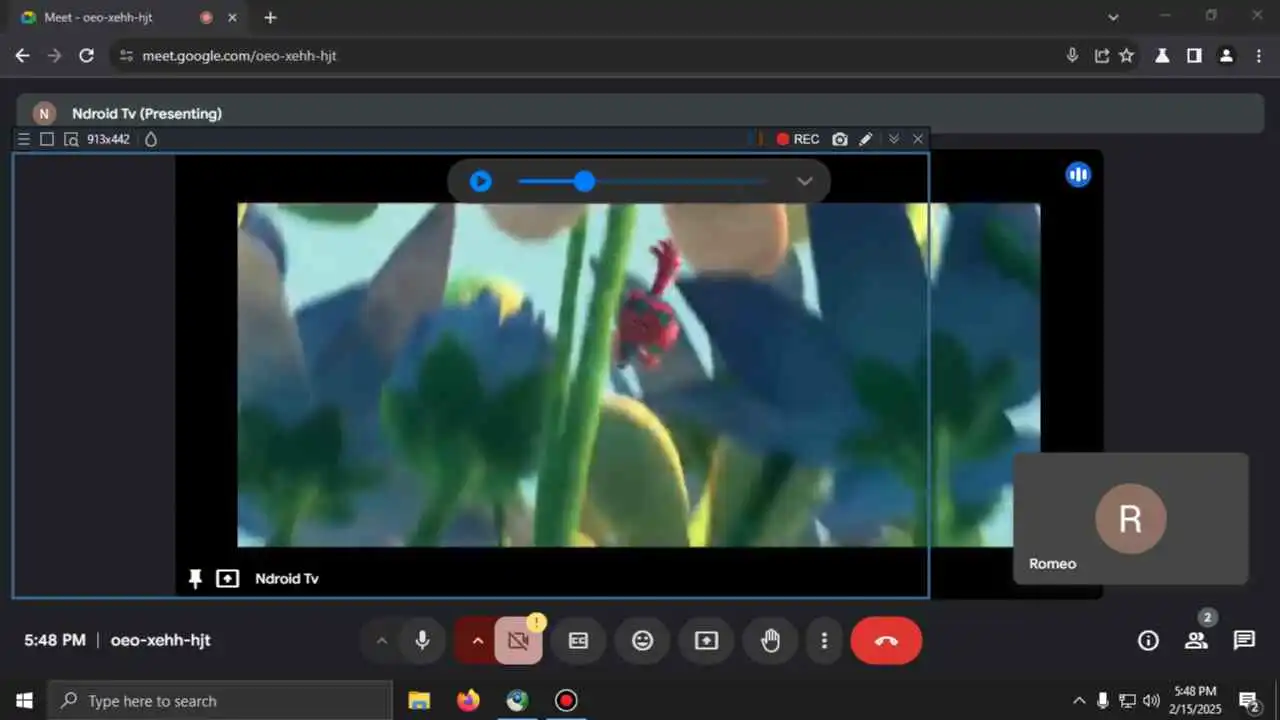Open Chrome Labs flask icon
Image resolution: width=1280 pixels, height=720 pixels.
pyautogui.click(x=1162, y=56)
